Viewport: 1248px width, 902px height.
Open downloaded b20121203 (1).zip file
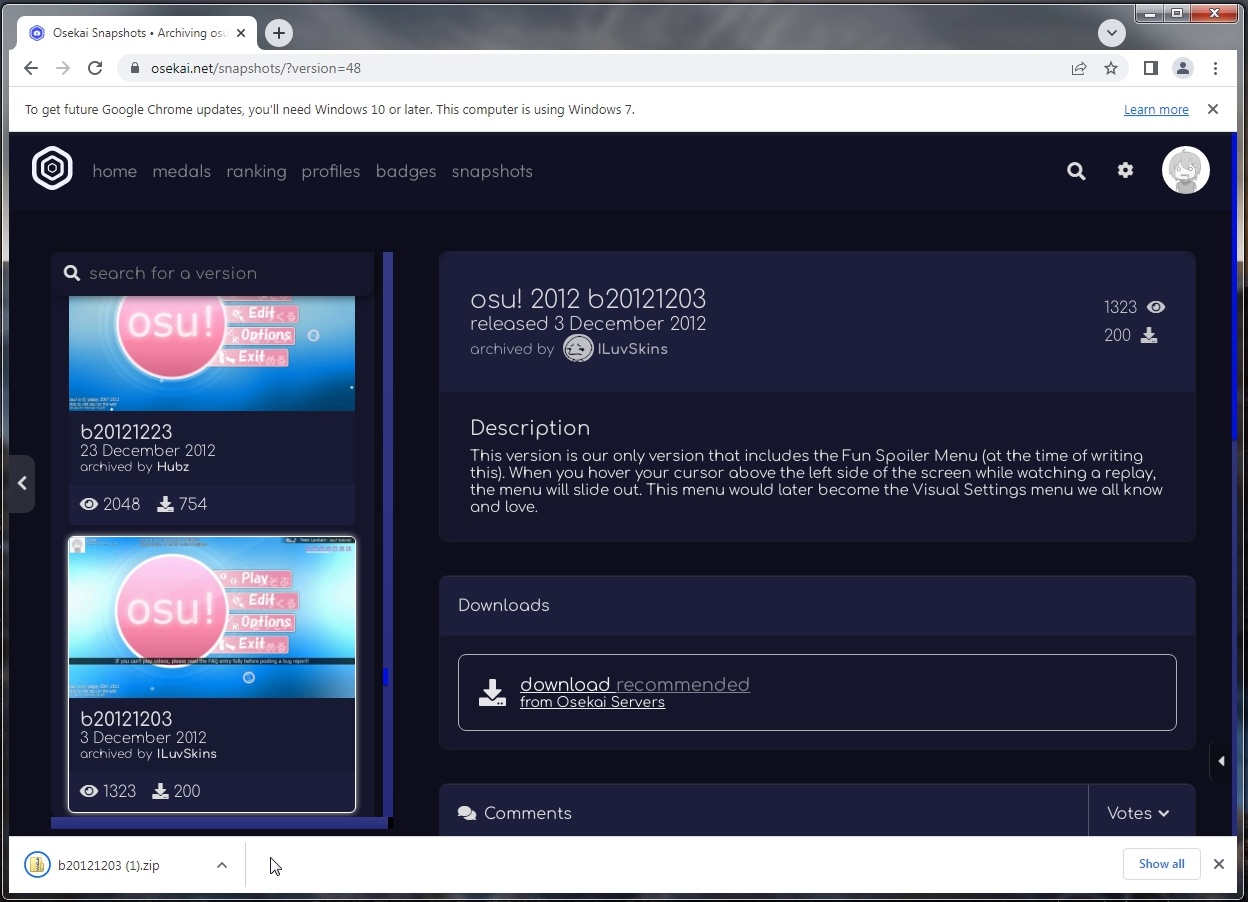pyautogui.click(x=109, y=865)
